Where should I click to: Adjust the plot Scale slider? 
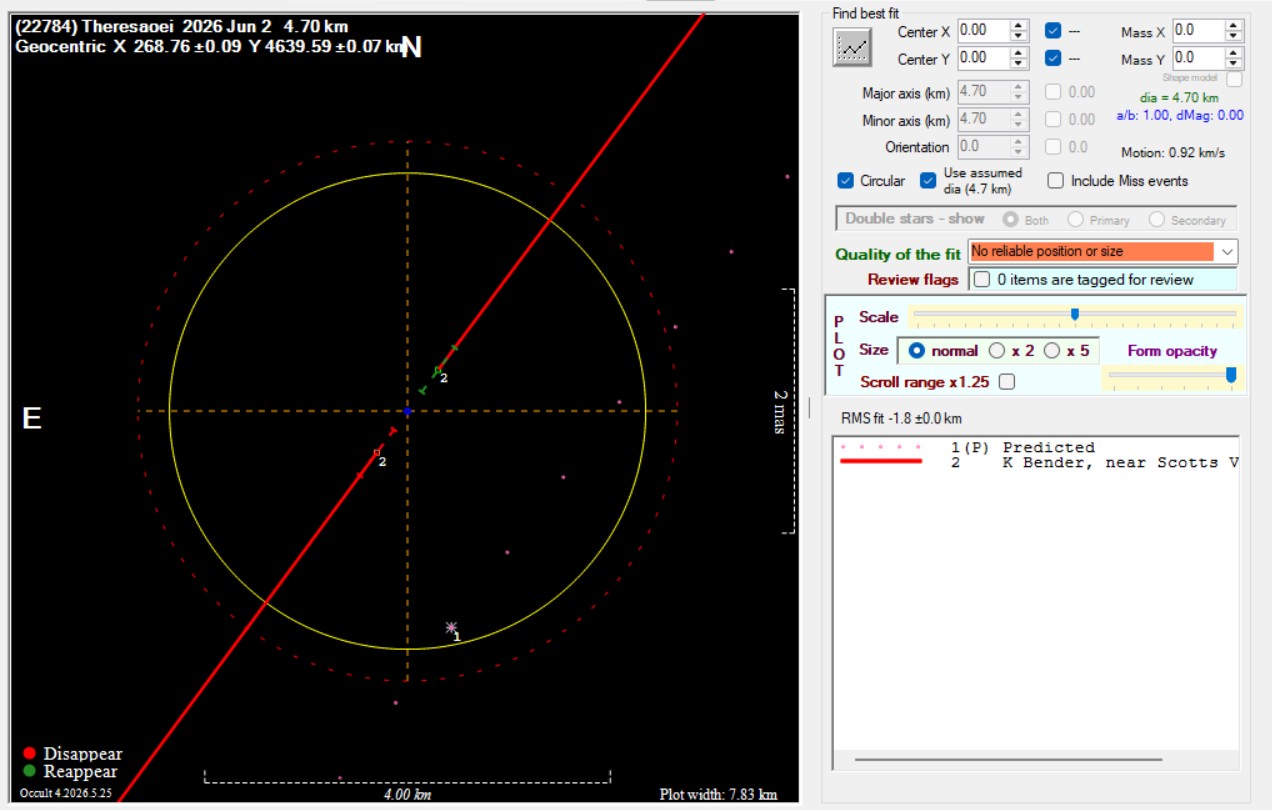point(1075,316)
